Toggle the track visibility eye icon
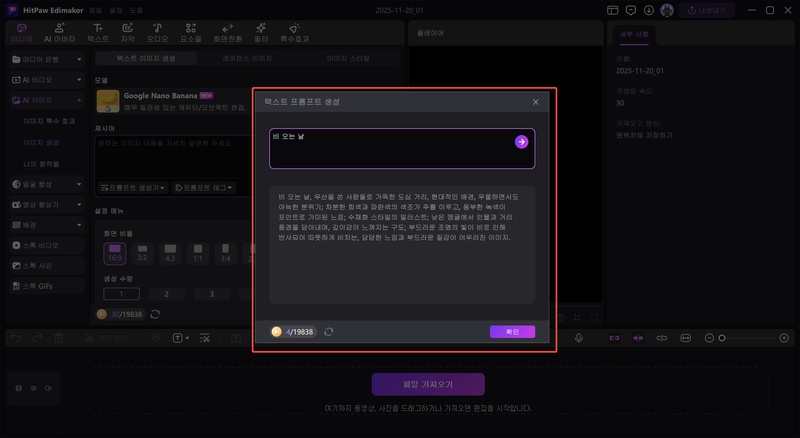 pos(34,388)
